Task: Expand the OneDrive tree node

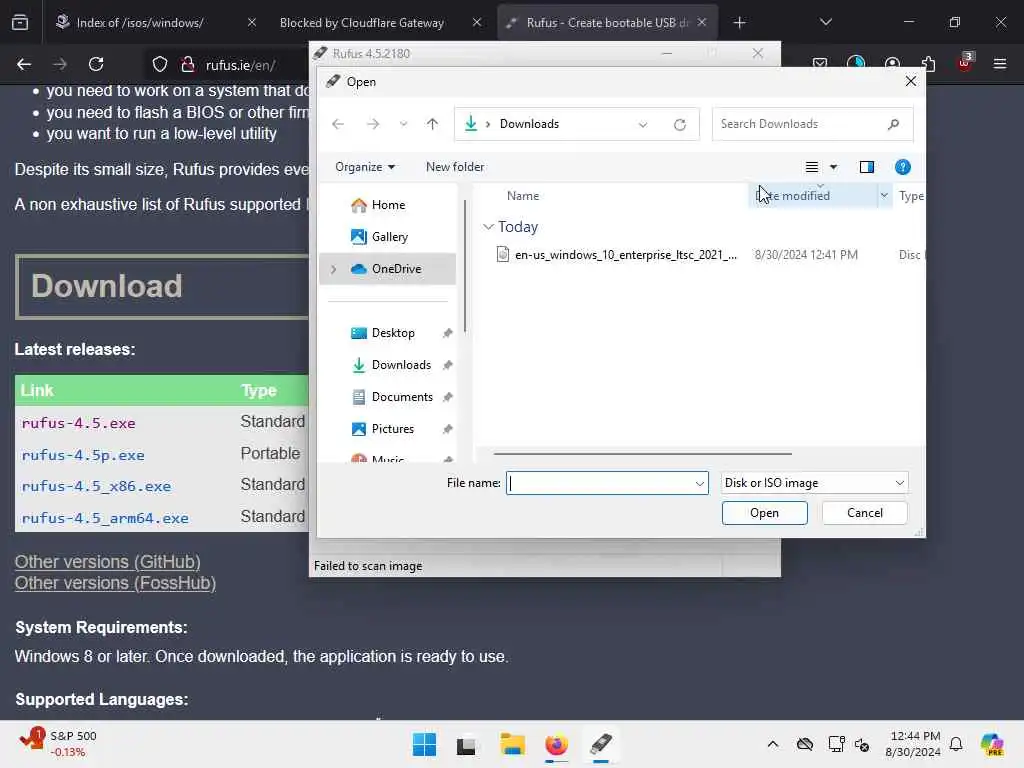Action: click(334, 269)
